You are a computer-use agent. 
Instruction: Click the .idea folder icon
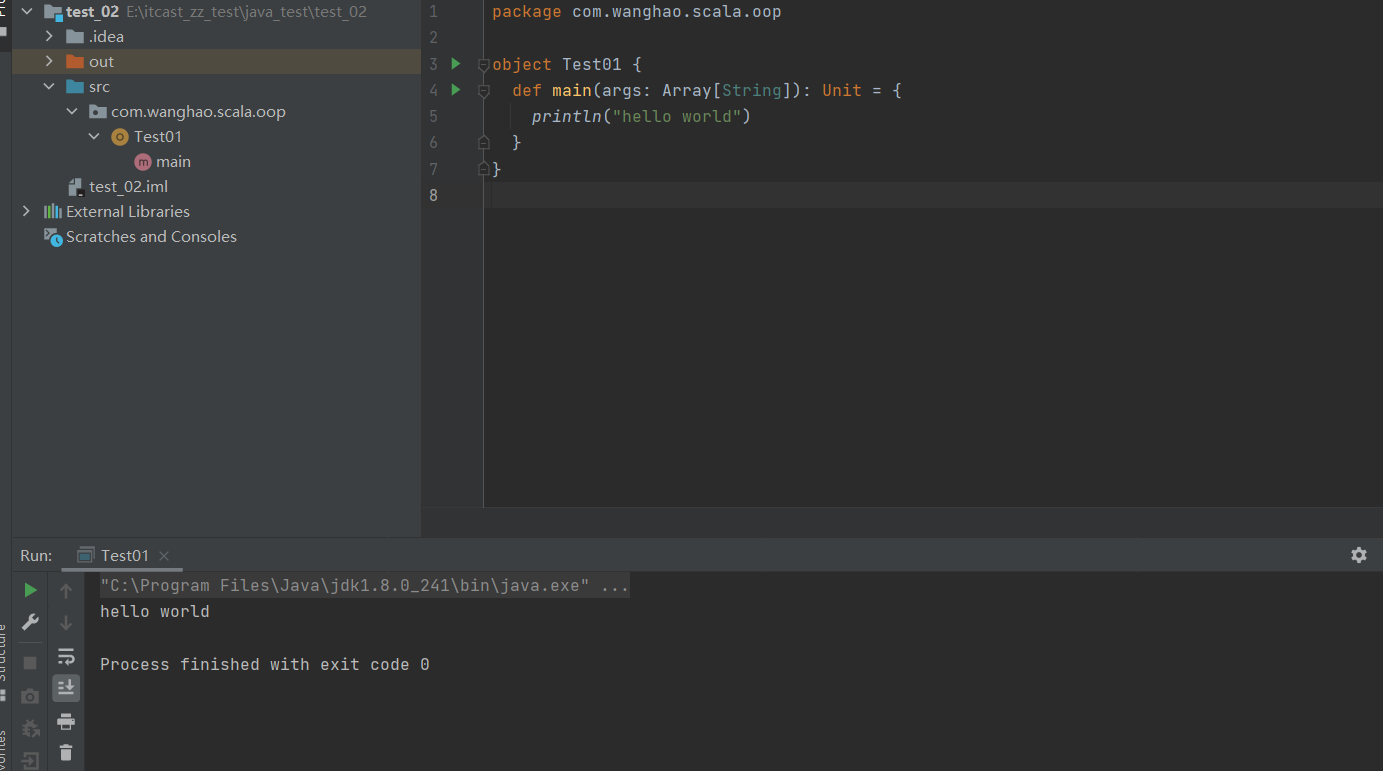pos(75,37)
